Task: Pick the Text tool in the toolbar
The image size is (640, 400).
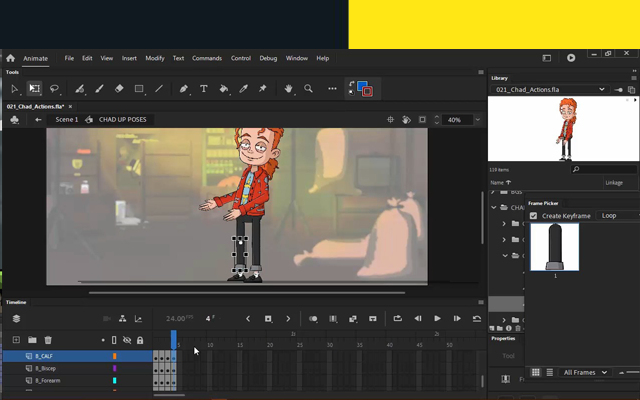Action: click(204, 89)
